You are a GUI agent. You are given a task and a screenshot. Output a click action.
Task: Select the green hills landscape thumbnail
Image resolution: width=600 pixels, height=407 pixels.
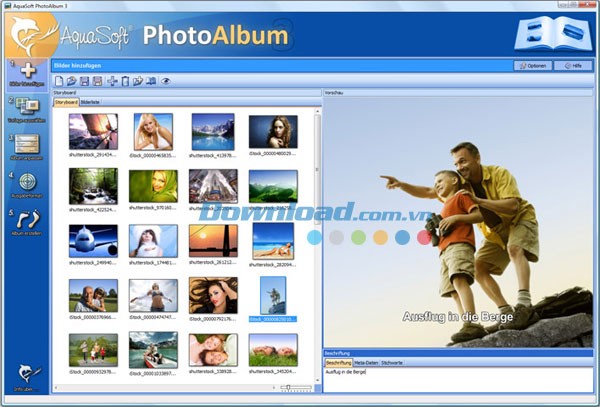point(273,186)
